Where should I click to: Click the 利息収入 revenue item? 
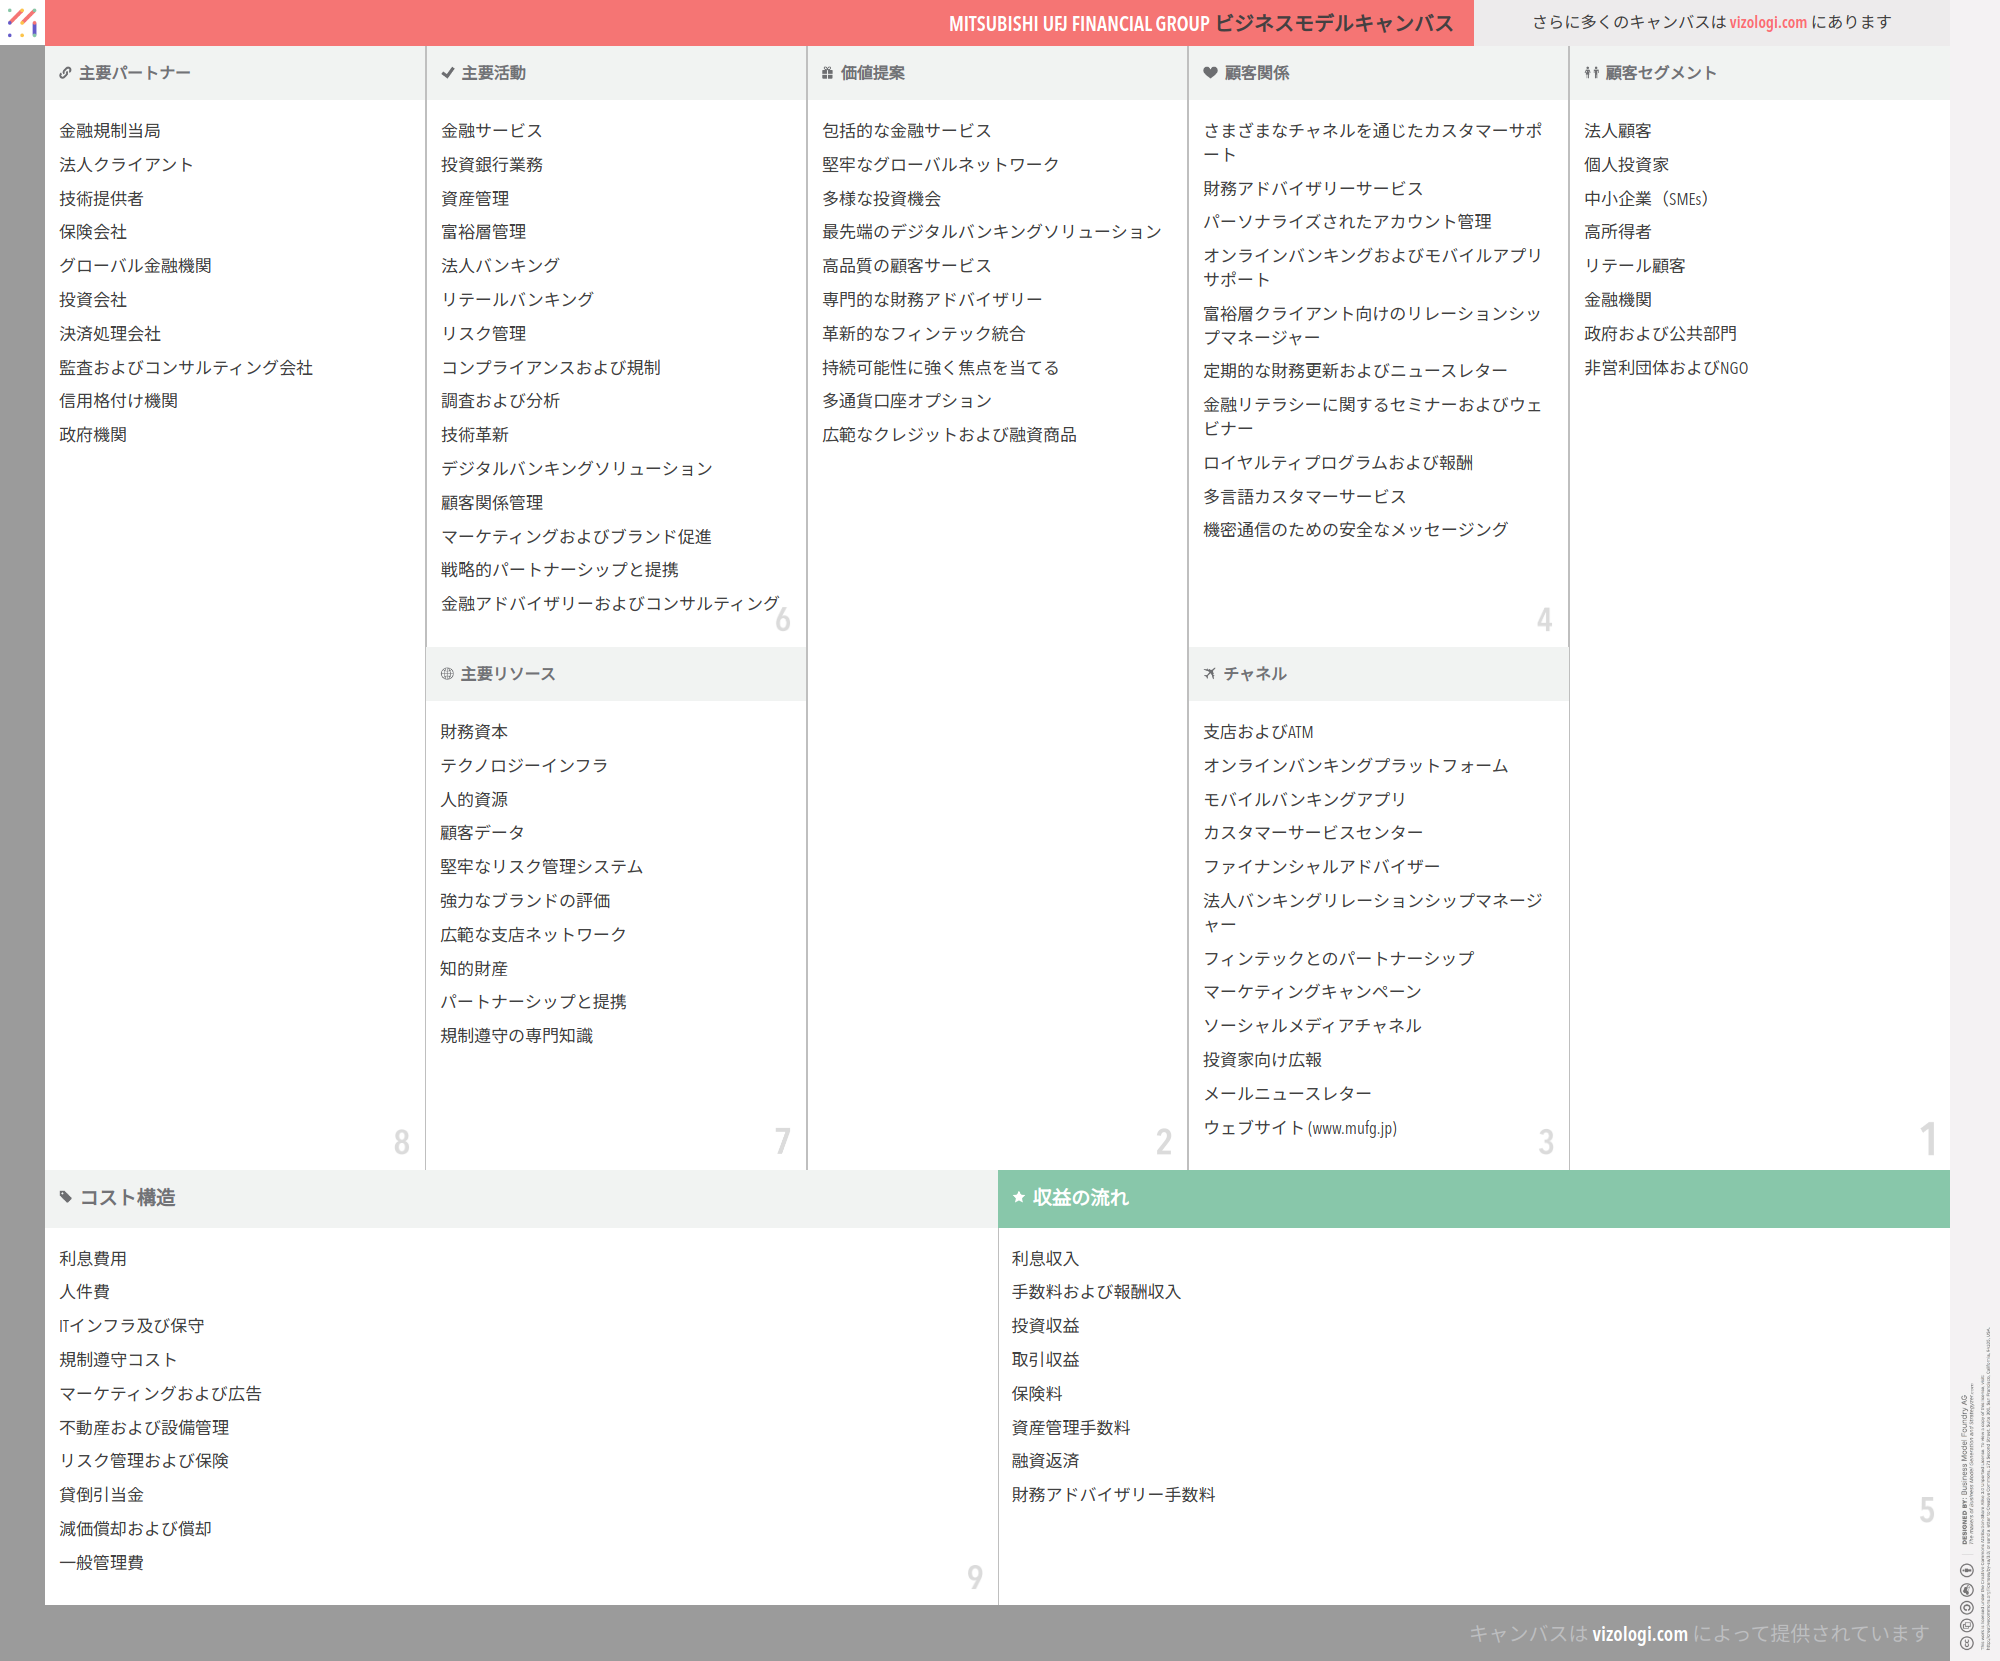click(x=1045, y=1259)
